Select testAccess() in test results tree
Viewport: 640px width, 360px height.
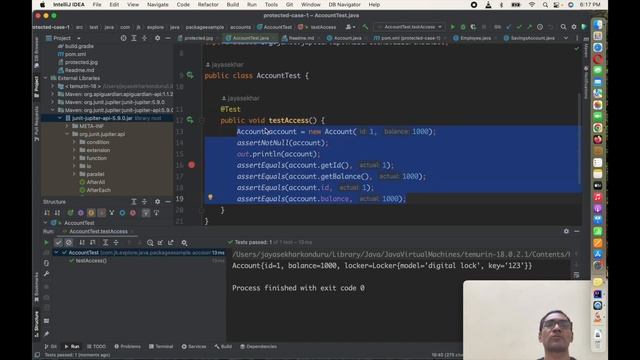click(91, 260)
